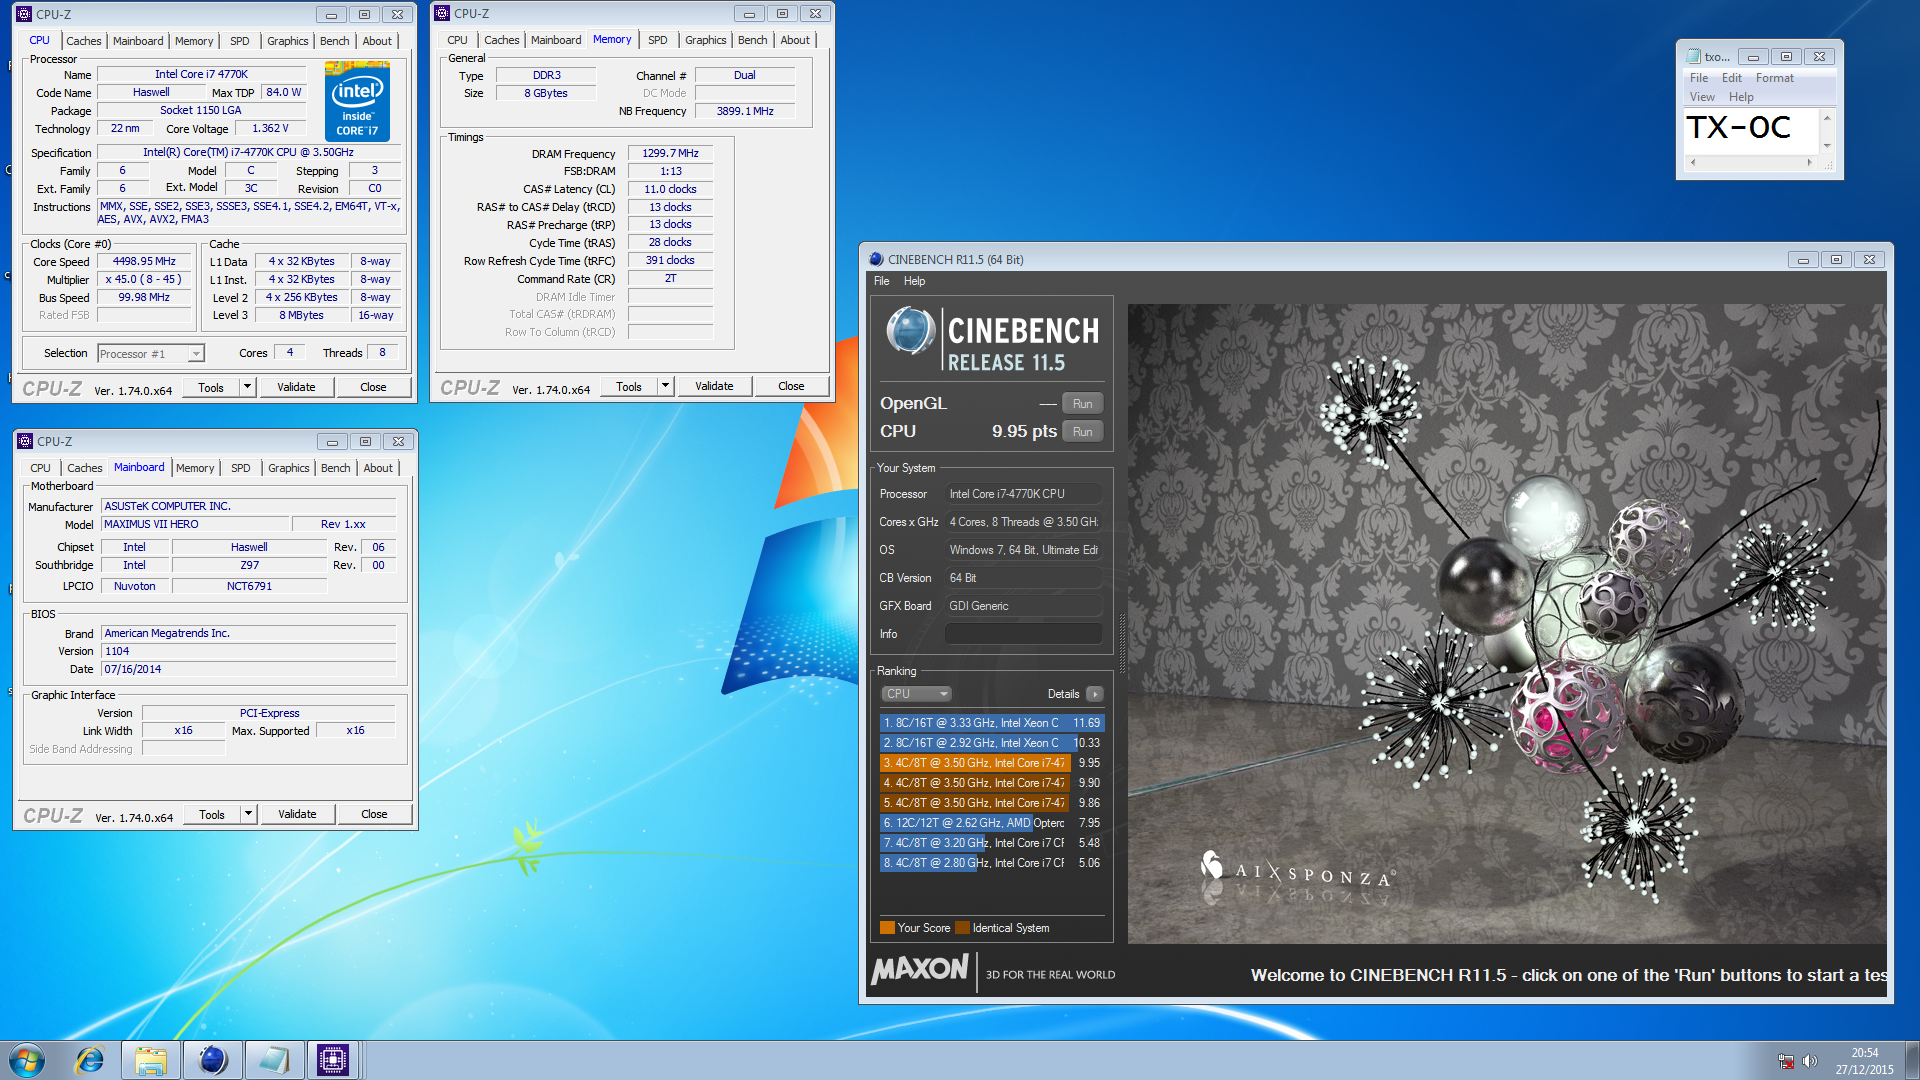
Task: Click the Details arrow in Ranking
Action: (x=1095, y=694)
